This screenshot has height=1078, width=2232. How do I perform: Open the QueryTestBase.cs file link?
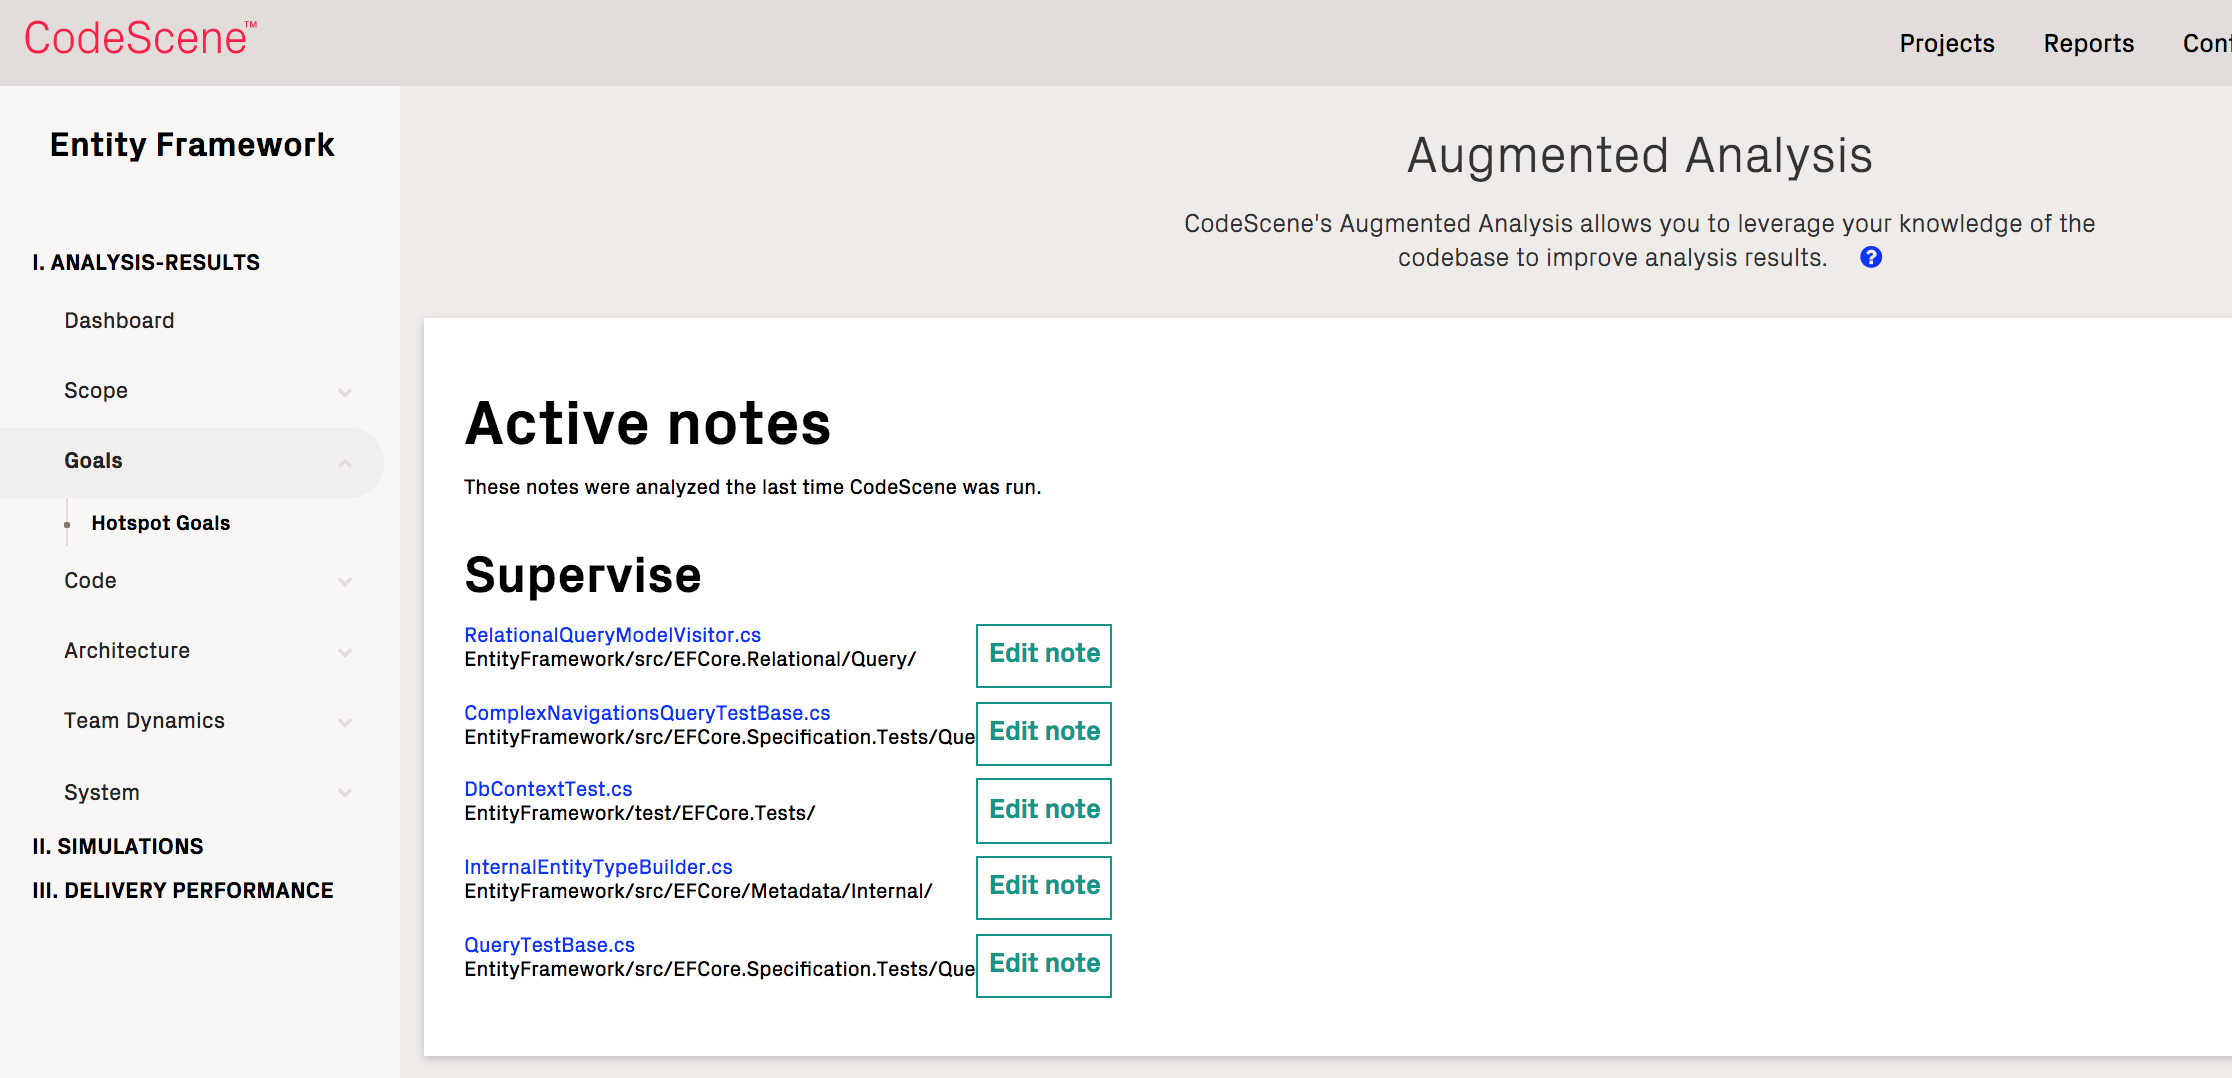549,944
